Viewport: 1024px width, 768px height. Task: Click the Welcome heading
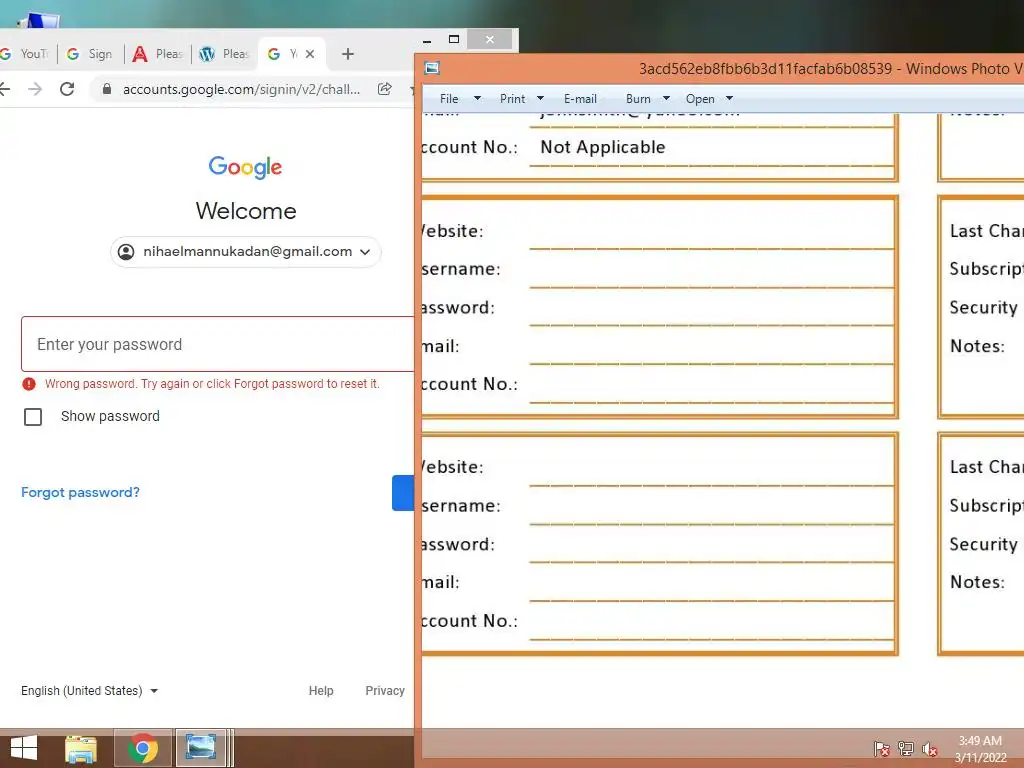coord(246,211)
